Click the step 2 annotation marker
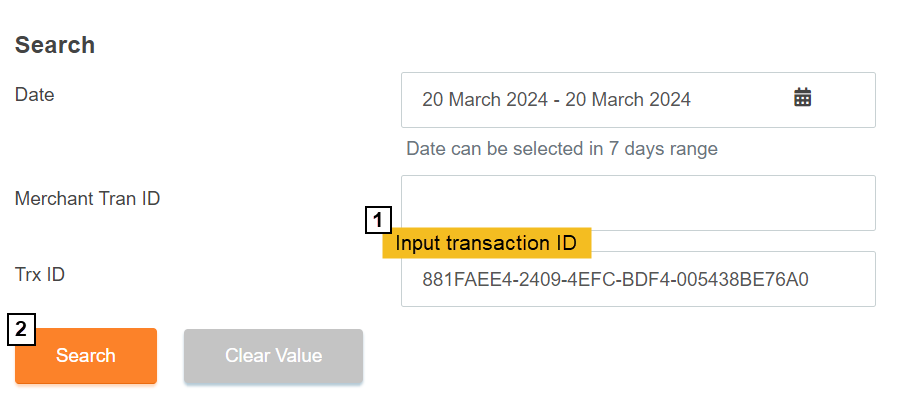This screenshot has height=400, width=904. pyautogui.click(x=22, y=331)
